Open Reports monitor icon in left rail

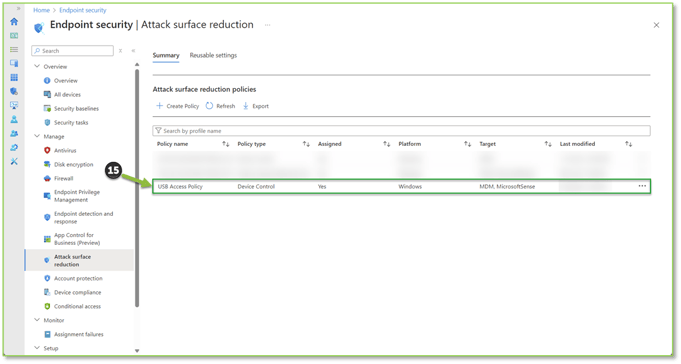pyautogui.click(x=14, y=106)
